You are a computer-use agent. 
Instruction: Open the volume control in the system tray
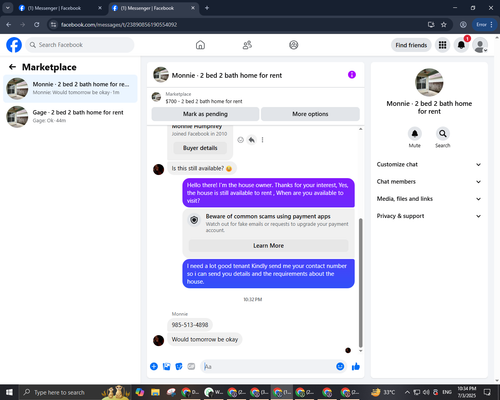pos(426,392)
